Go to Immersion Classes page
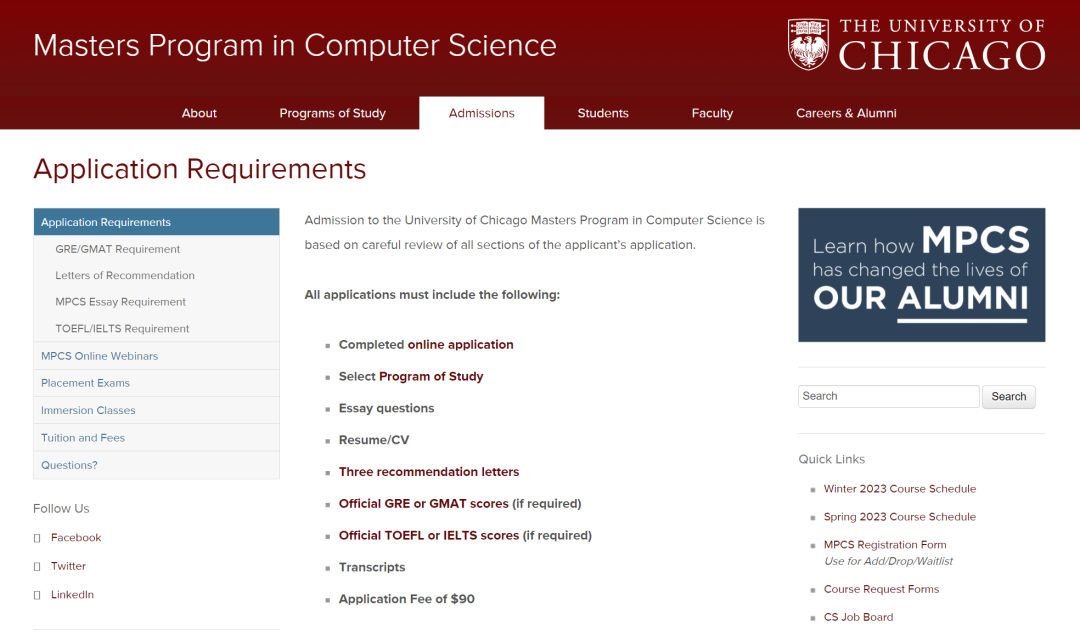1080x635 pixels. (88, 410)
